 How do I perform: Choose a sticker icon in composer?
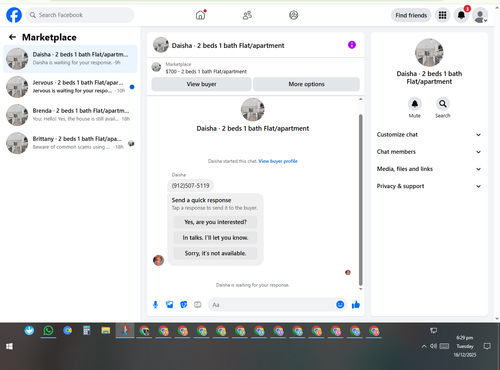[x=184, y=304]
